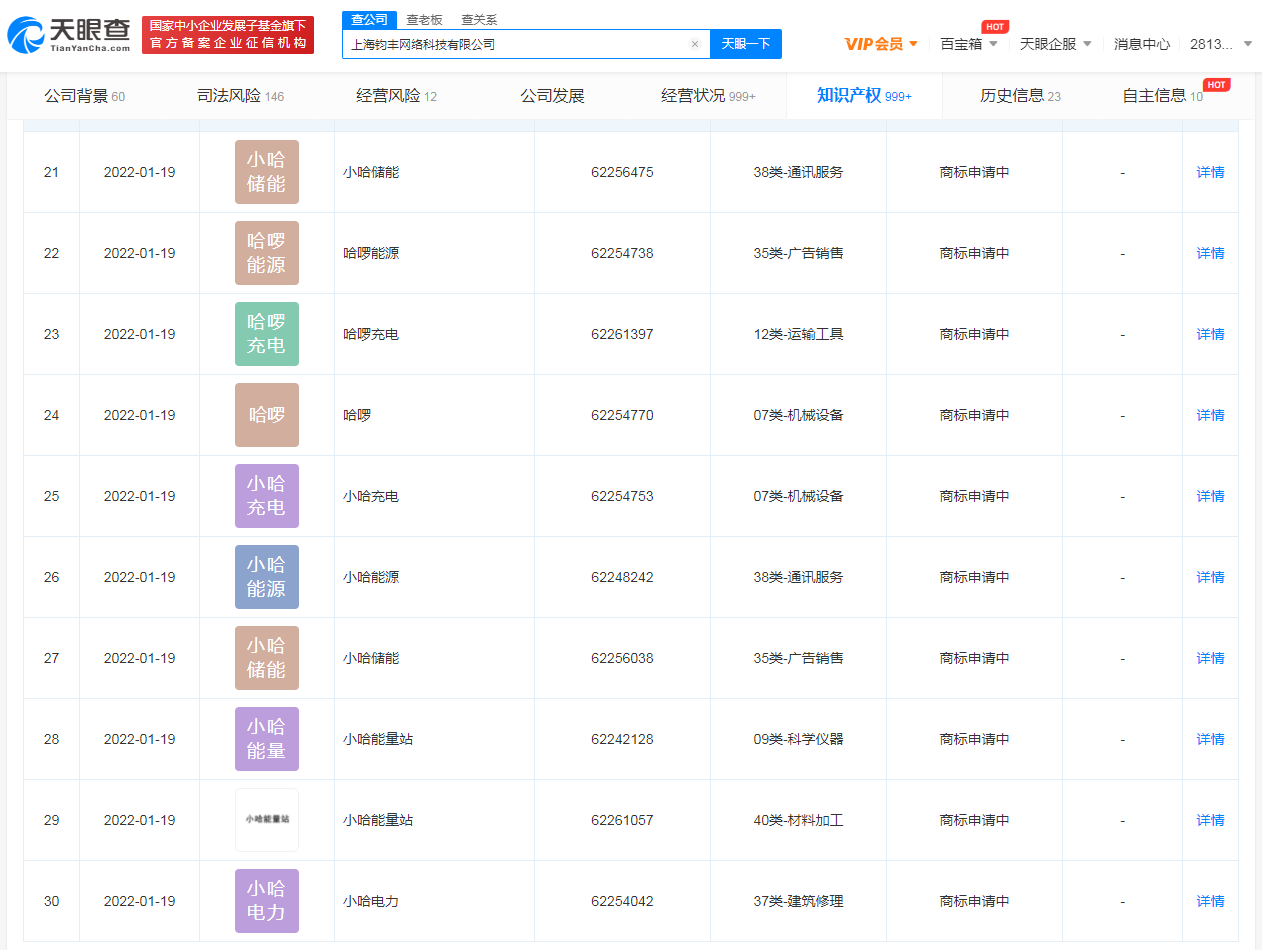The height and width of the screenshot is (950, 1262).
Task: Select registration number 62261397
Action: tap(622, 334)
